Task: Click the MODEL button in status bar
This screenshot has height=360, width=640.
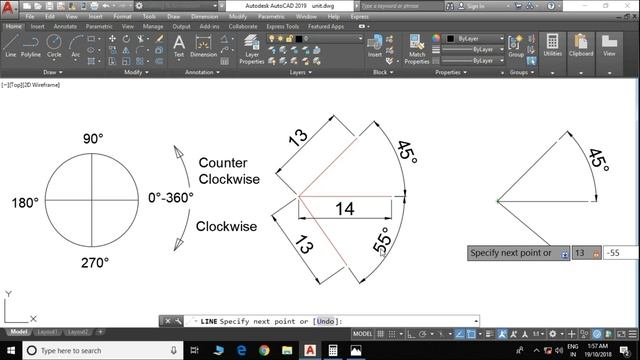Action: click(x=362, y=334)
